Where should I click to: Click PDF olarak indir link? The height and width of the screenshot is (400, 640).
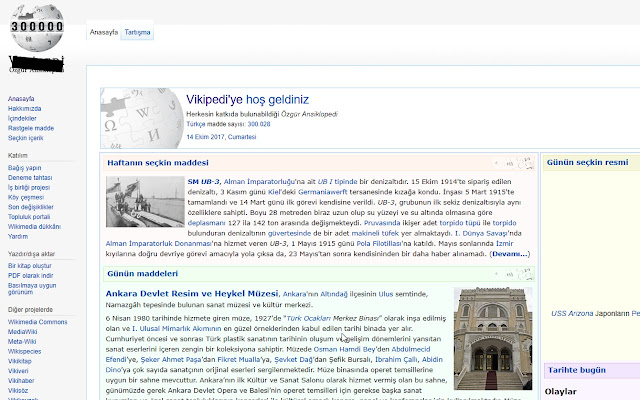click(x=30, y=276)
